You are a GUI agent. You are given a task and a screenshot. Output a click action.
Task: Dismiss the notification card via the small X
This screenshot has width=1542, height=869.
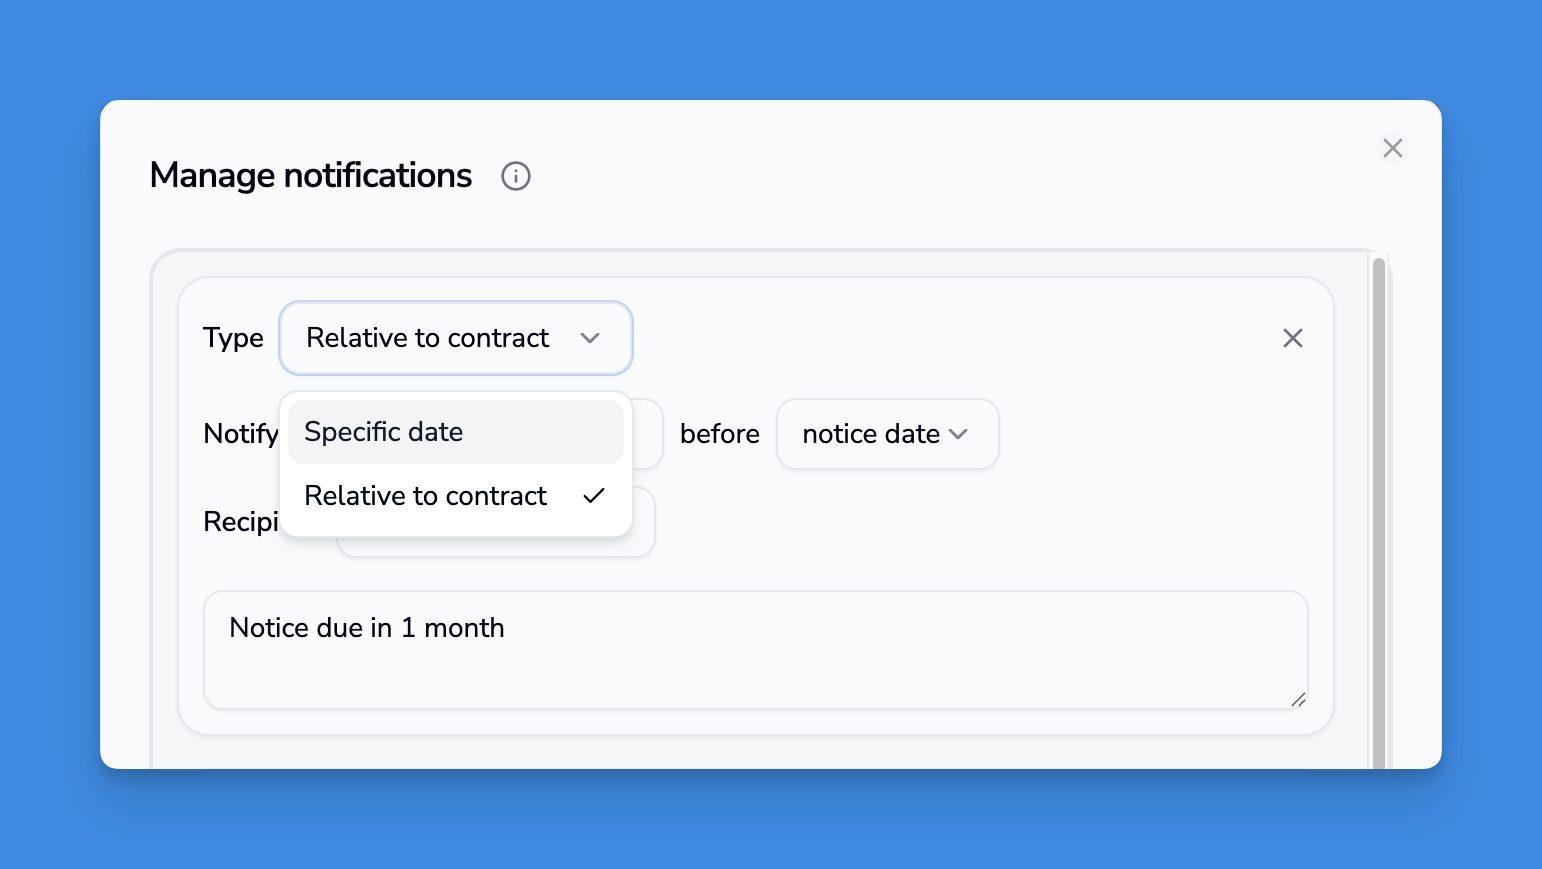pyautogui.click(x=1293, y=338)
